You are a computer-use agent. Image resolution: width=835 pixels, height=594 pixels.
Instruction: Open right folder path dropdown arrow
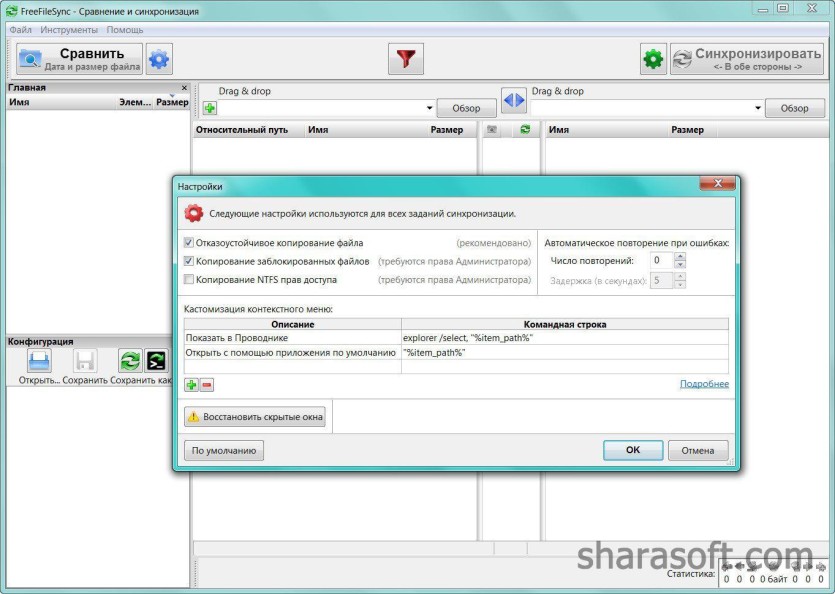click(758, 108)
